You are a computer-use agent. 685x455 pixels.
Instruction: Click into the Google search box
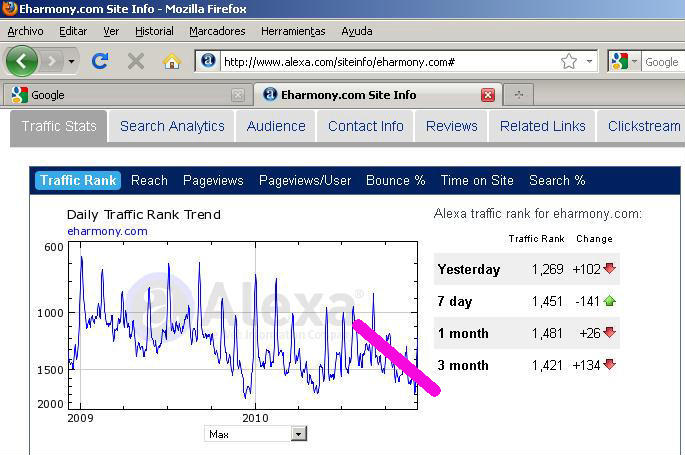(663, 62)
